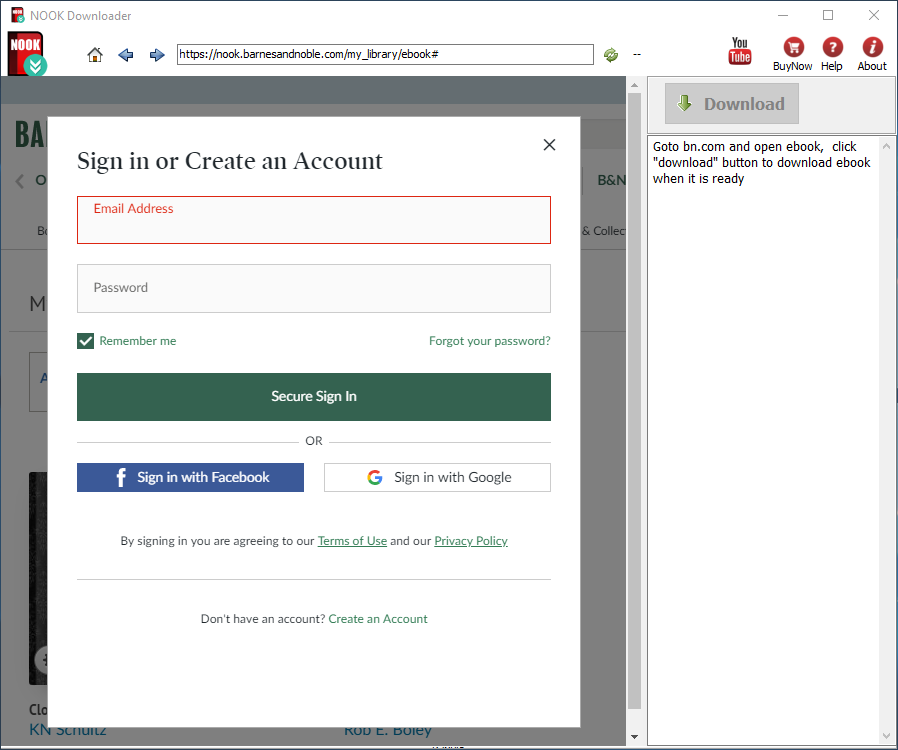The width and height of the screenshot is (898, 750).
Task: Click the Secure Sign In button
Action: click(x=314, y=397)
